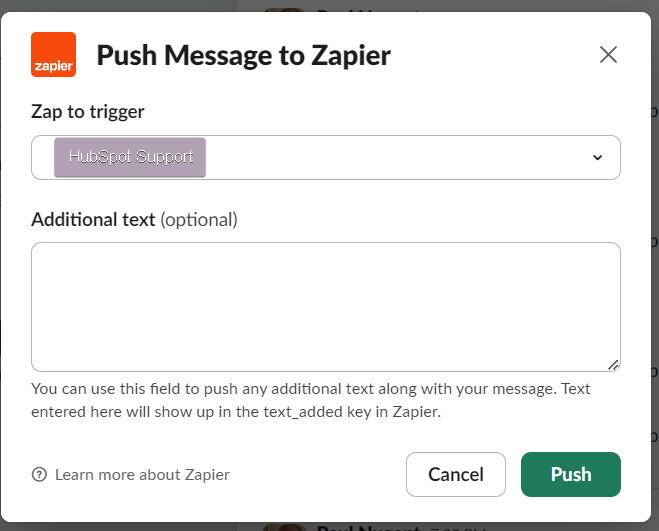Open the Zap to trigger dropdown
The image size is (659, 531).
pos(400,158)
